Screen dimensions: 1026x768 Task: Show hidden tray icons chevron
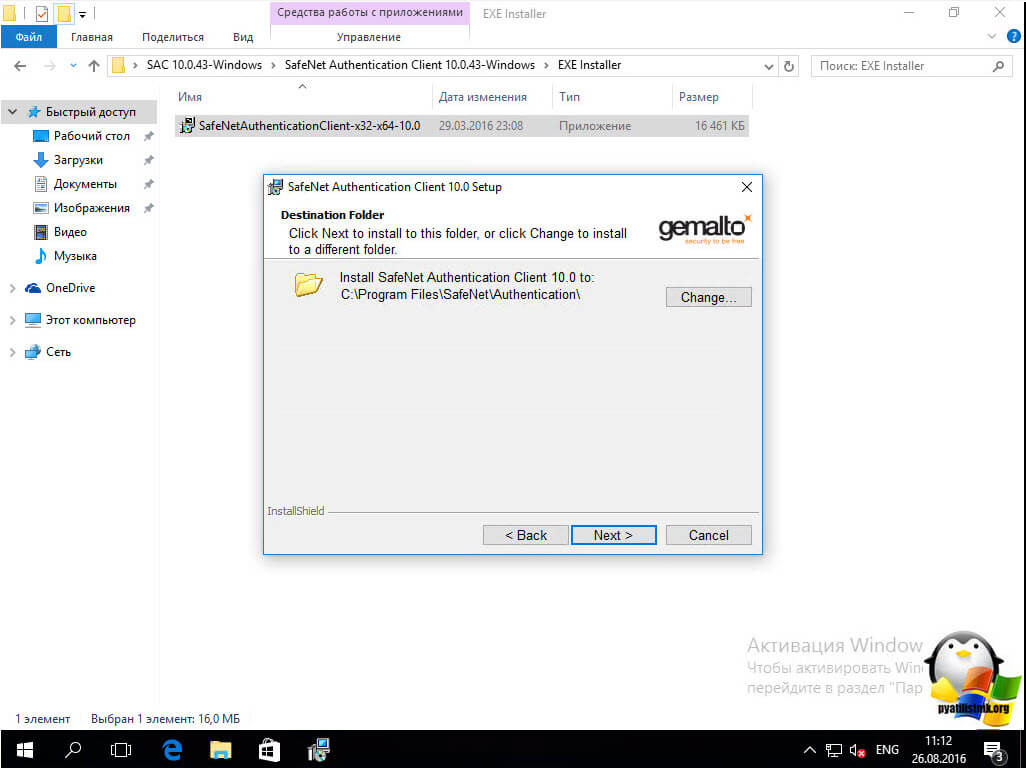click(x=810, y=750)
